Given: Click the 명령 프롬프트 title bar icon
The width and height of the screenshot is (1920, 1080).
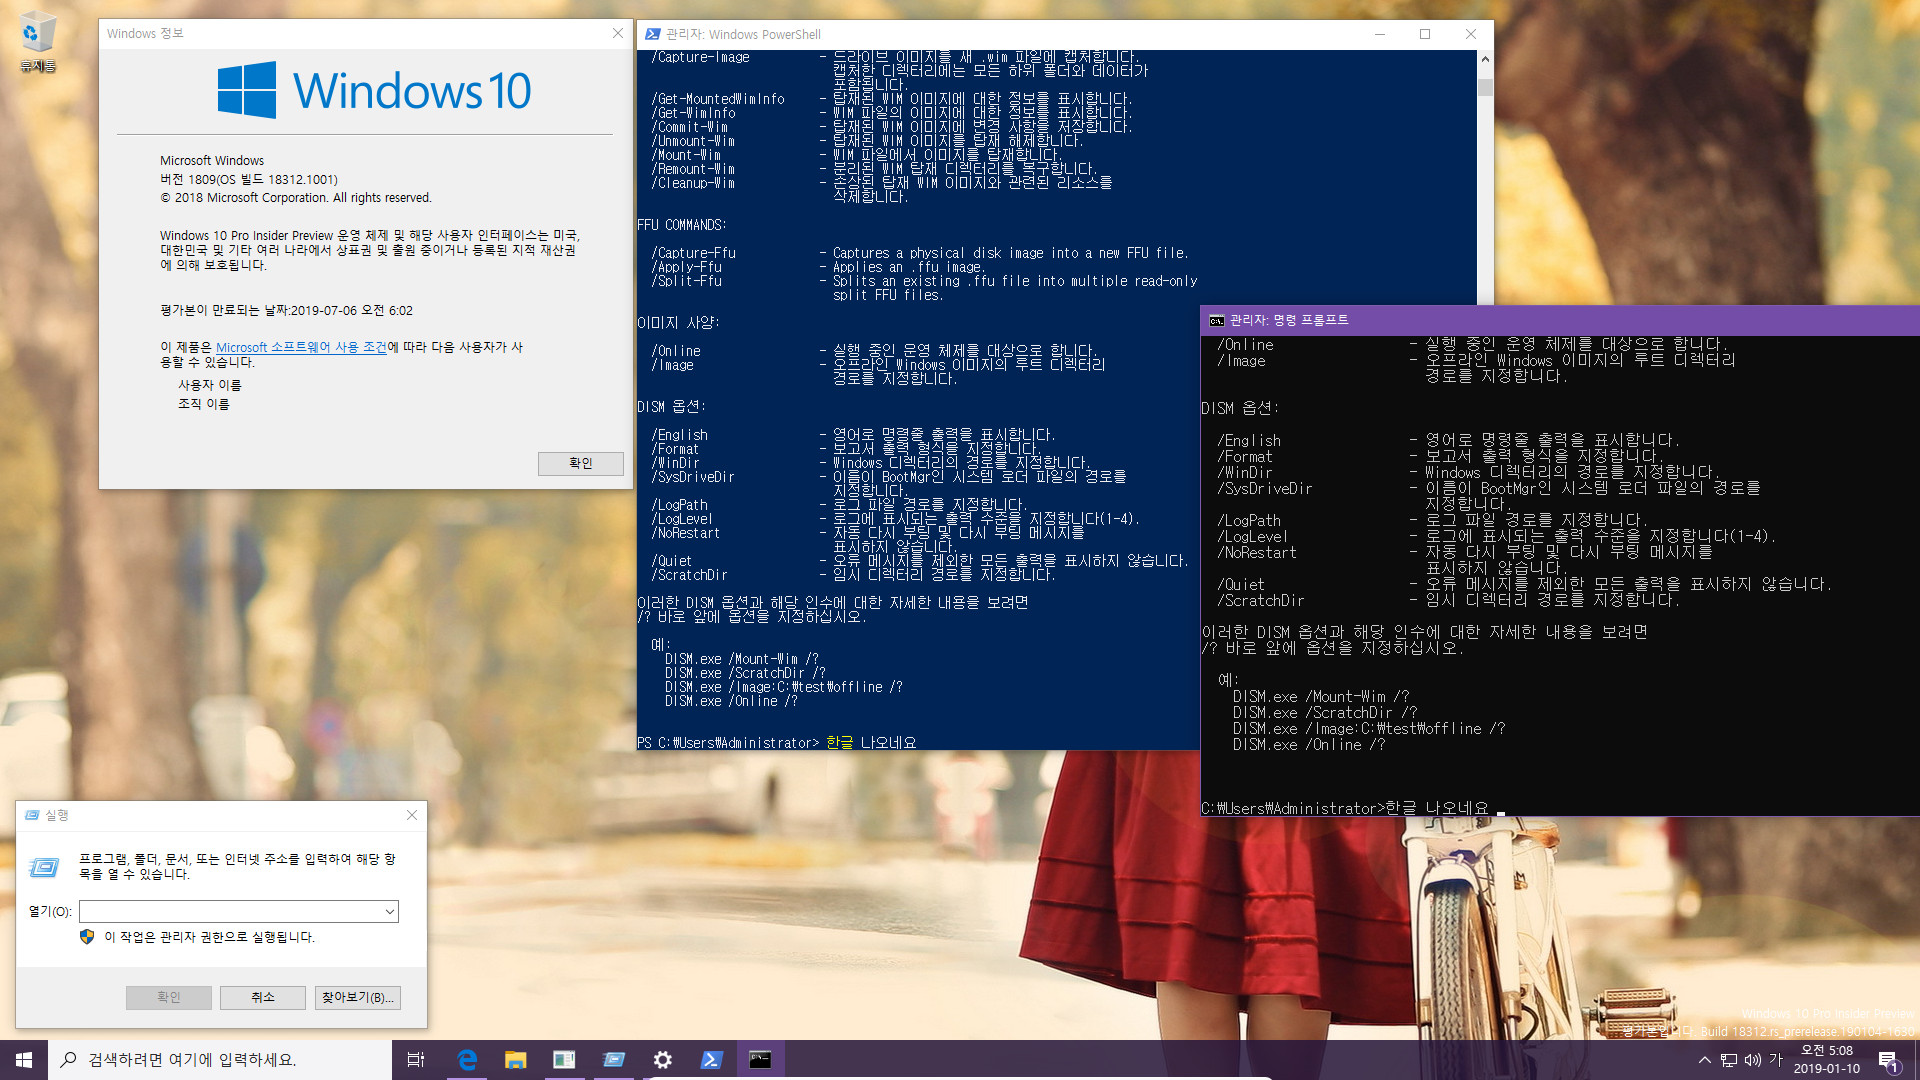Looking at the screenshot, I should [1216, 321].
